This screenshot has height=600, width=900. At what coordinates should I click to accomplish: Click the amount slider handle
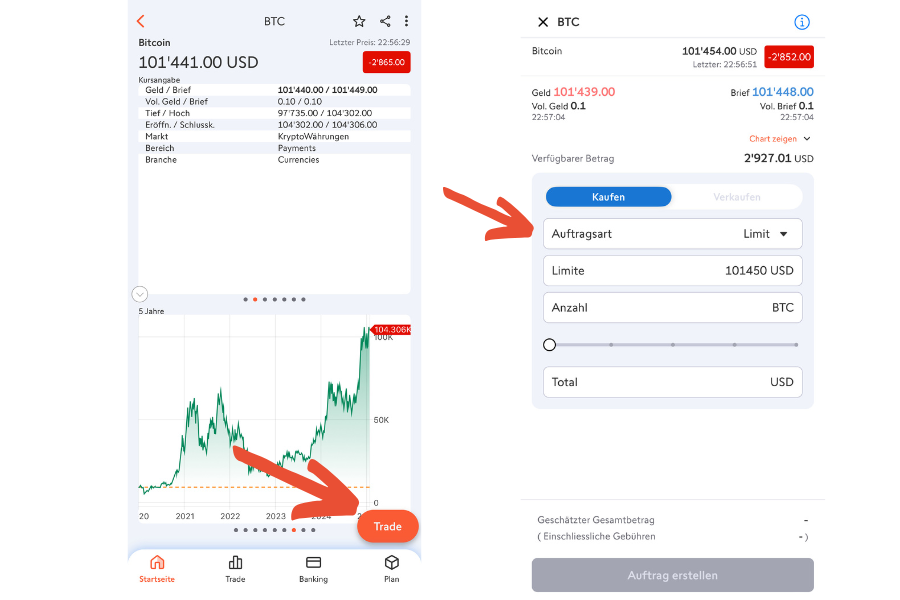(x=549, y=344)
